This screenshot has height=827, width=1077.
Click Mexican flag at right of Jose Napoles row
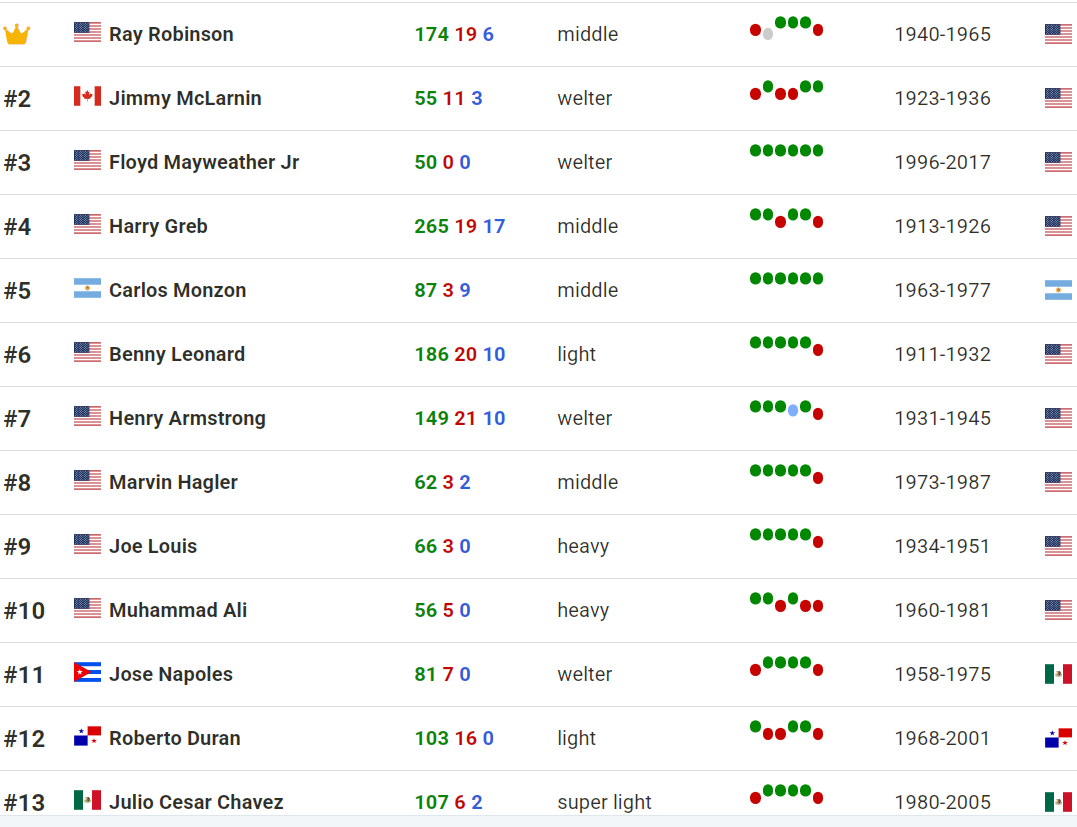click(x=1057, y=674)
